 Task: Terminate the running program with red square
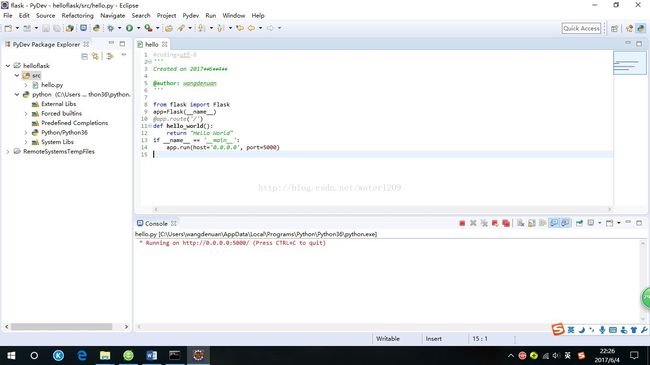click(462, 223)
